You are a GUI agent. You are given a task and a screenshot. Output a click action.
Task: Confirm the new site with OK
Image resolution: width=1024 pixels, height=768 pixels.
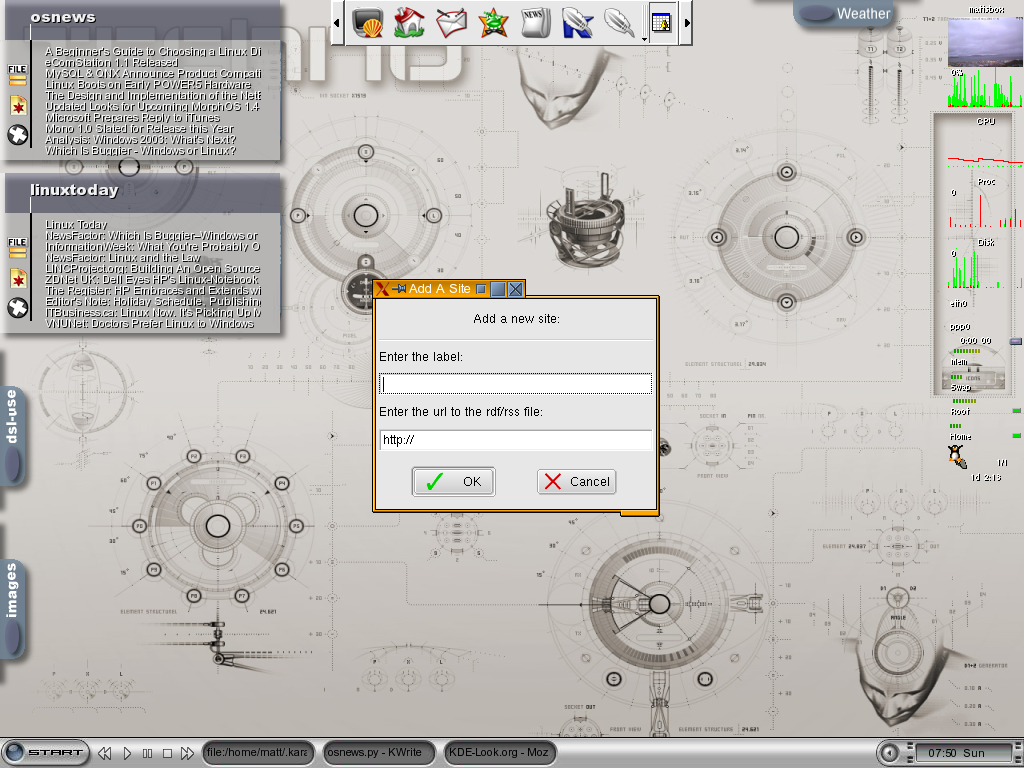point(453,482)
